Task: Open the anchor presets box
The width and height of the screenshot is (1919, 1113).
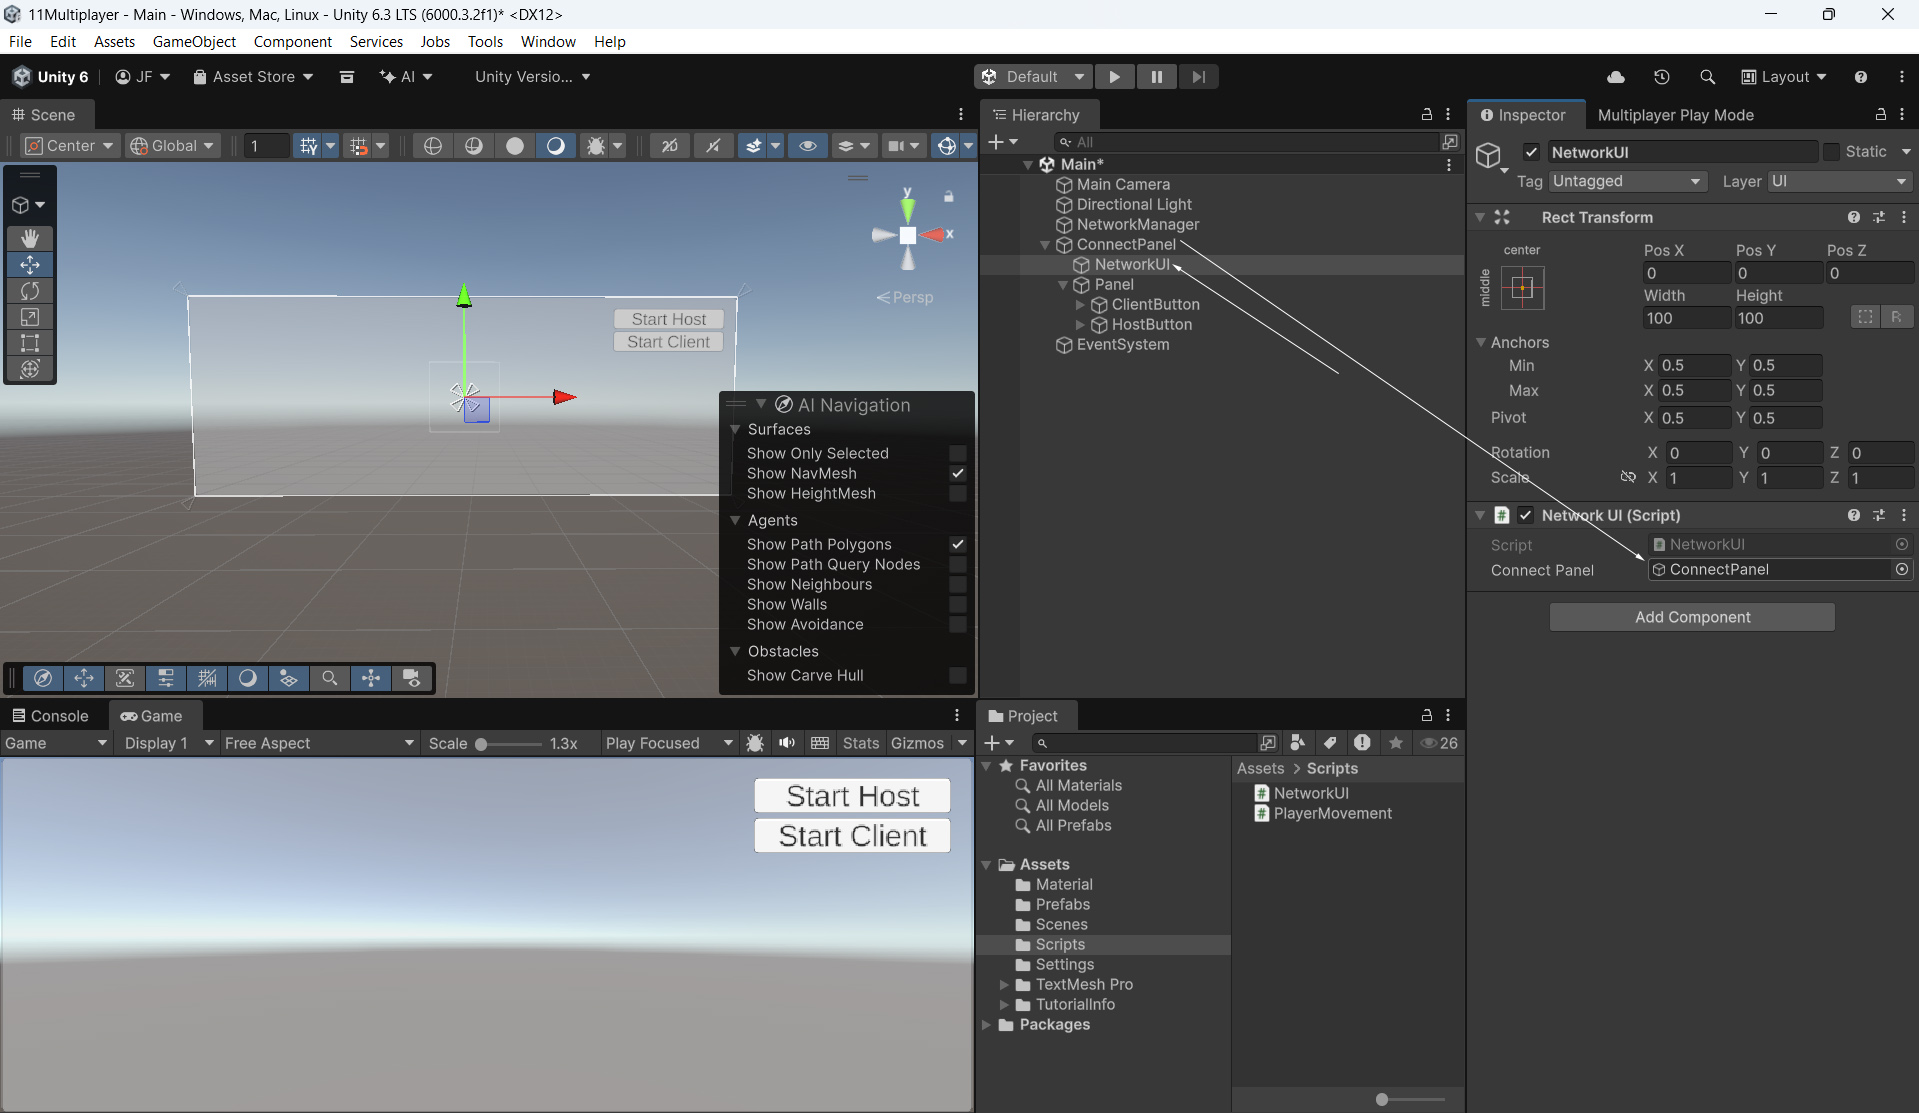Action: [1522, 288]
